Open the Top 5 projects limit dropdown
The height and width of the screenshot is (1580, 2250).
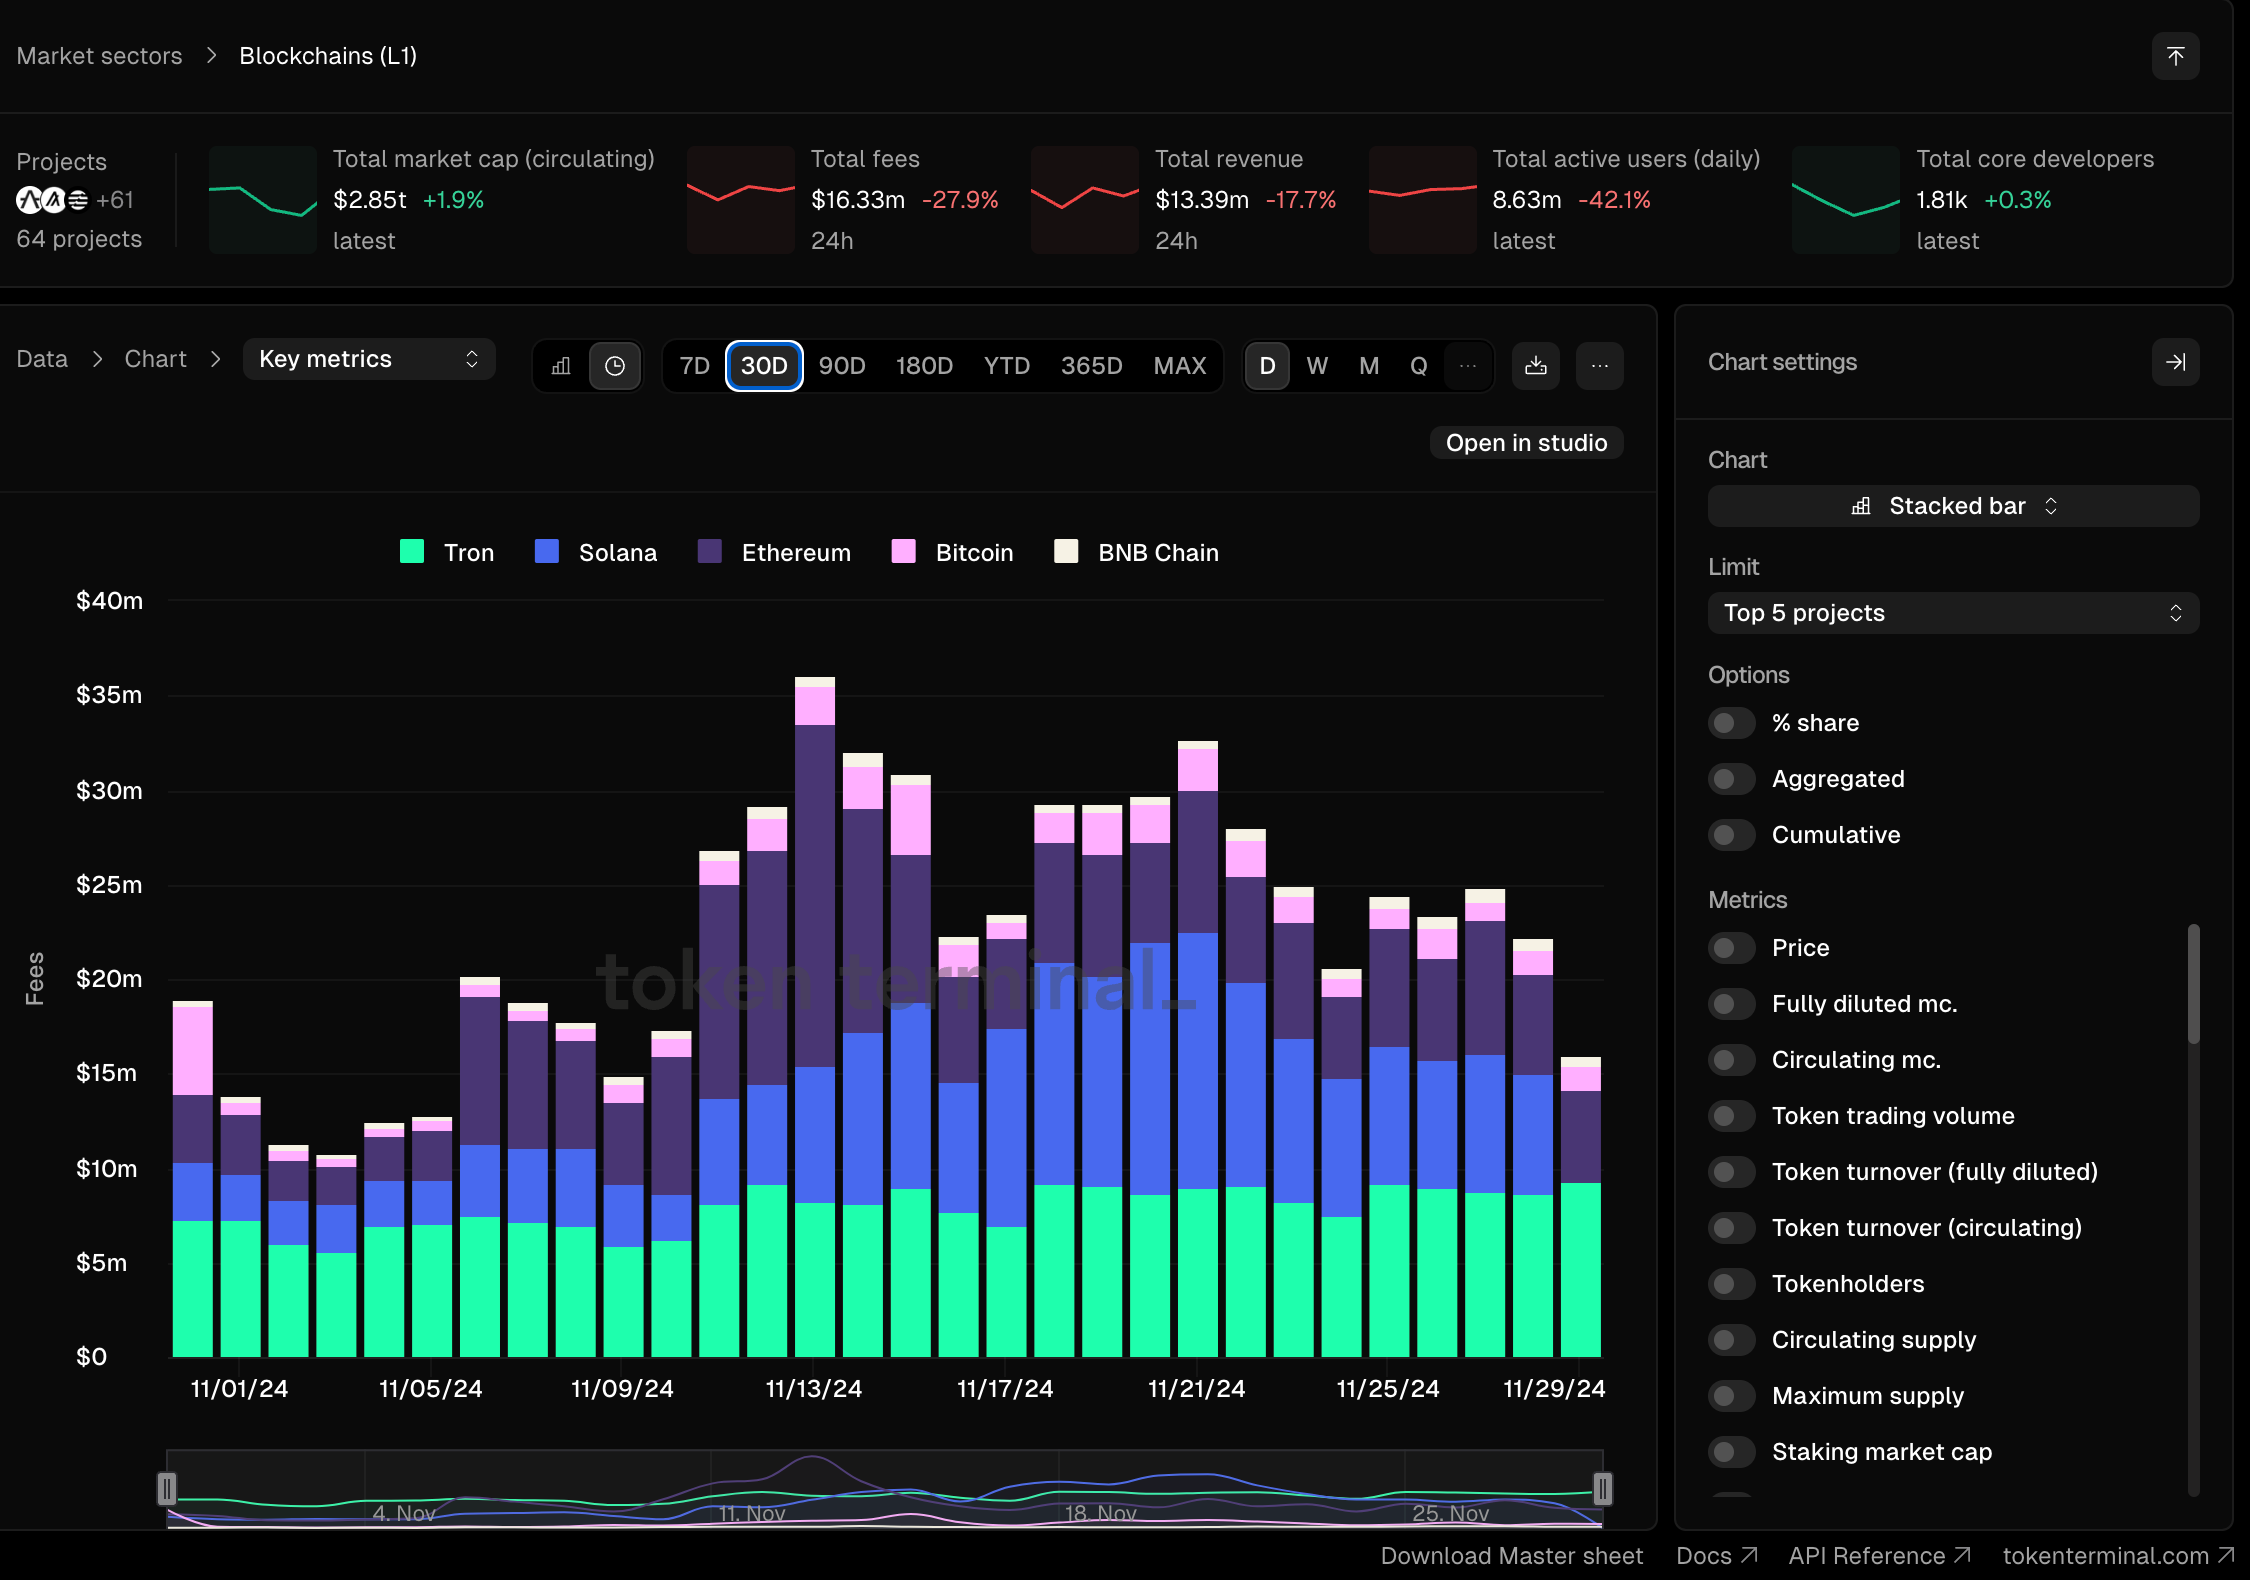1952,613
